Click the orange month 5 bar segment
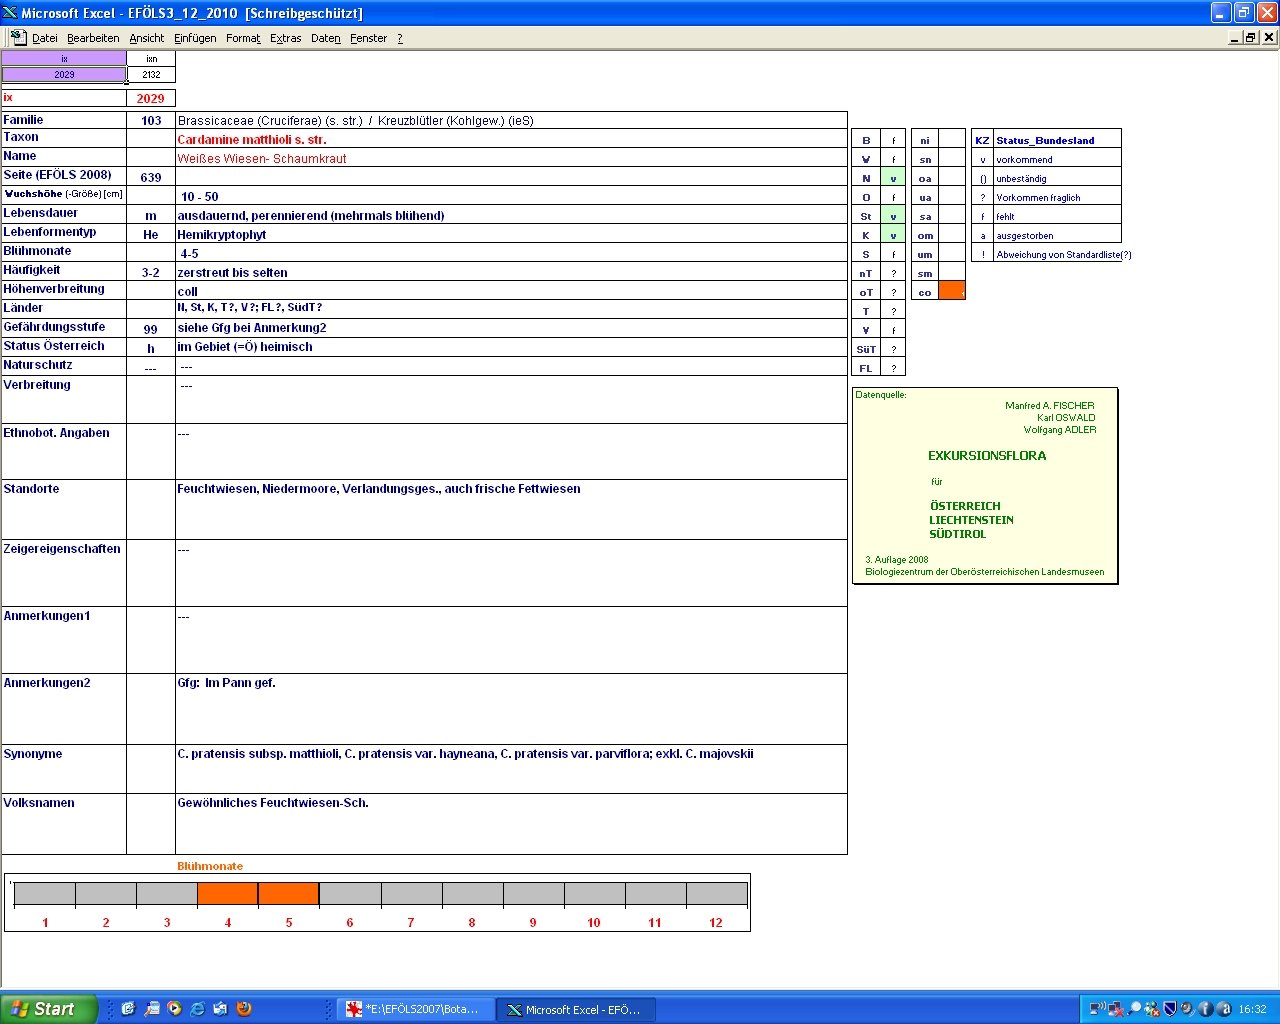The image size is (1280, 1024). point(288,894)
